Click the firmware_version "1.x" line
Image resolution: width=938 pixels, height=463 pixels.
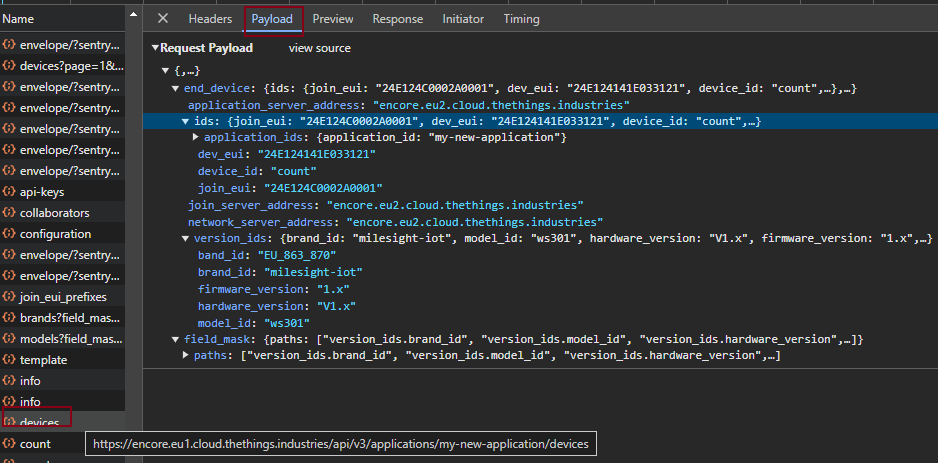(274, 289)
